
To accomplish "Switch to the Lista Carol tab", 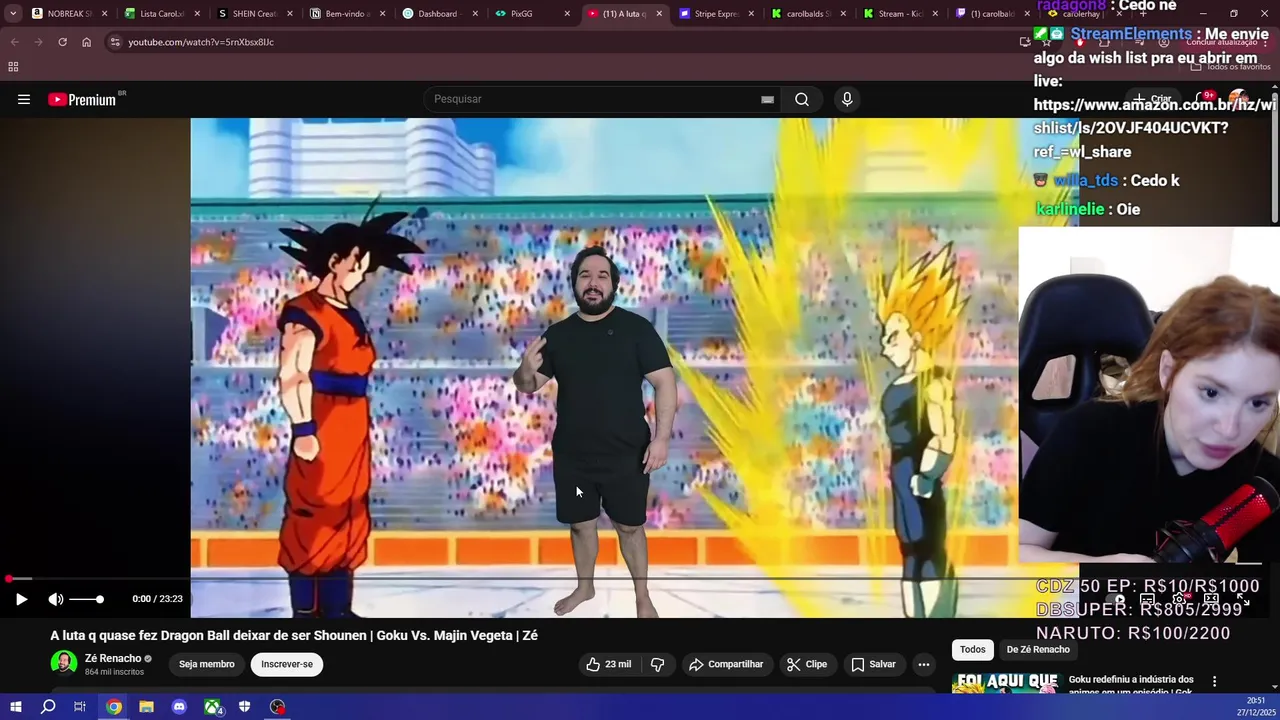I will point(162,14).
